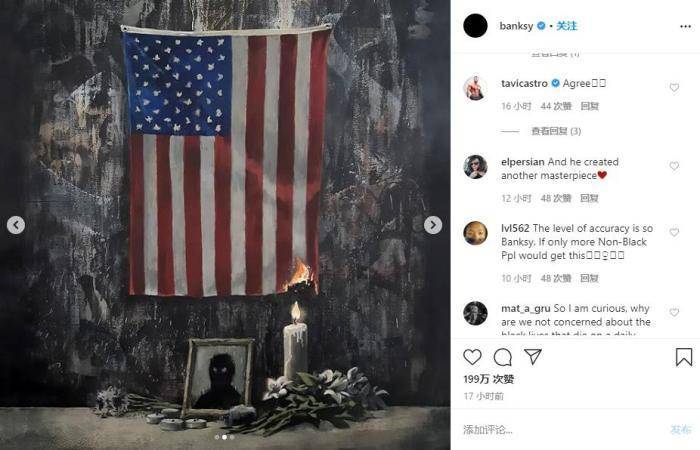This screenshot has height=450, width=700.
Task: Reply to lvl562's comment
Action: click(x=589, y=279)
